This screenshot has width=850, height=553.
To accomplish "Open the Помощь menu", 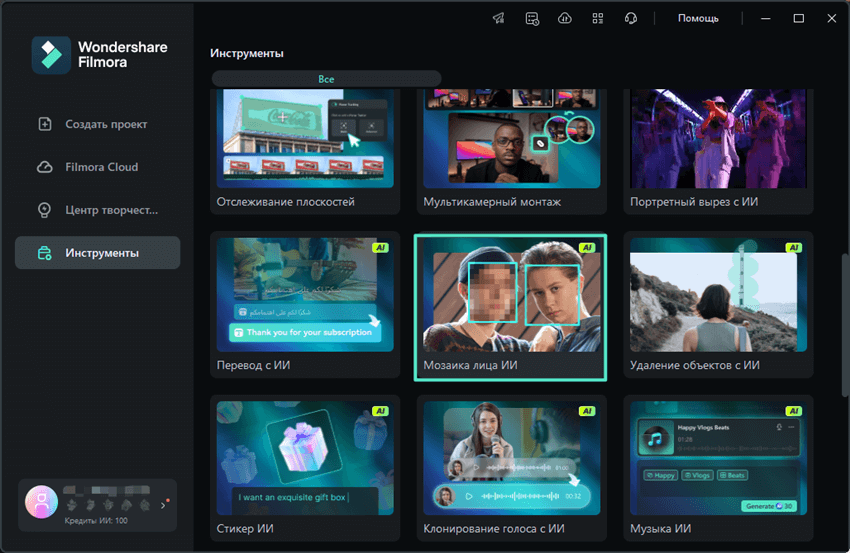I will (x=698, y=18).
